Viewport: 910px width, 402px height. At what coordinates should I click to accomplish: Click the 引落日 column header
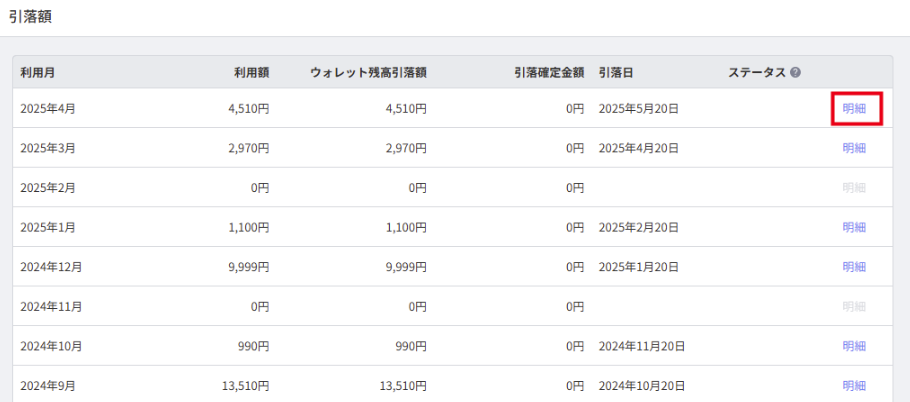tap(616, 73)
